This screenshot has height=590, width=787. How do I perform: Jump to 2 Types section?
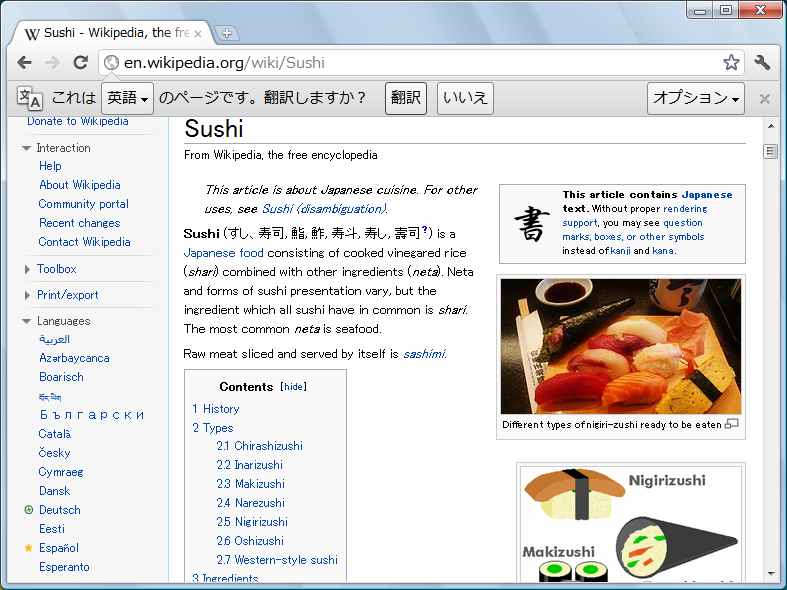(x=213, y=428)
